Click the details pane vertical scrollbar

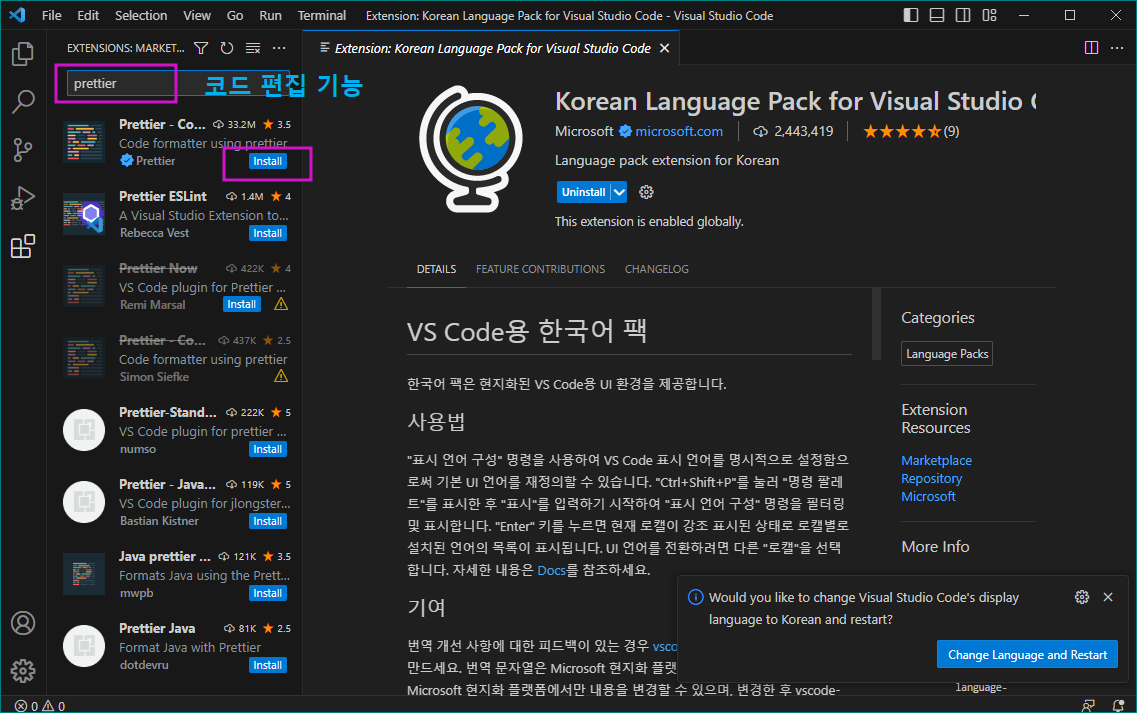pyautogui.click(x=876, y=323)
